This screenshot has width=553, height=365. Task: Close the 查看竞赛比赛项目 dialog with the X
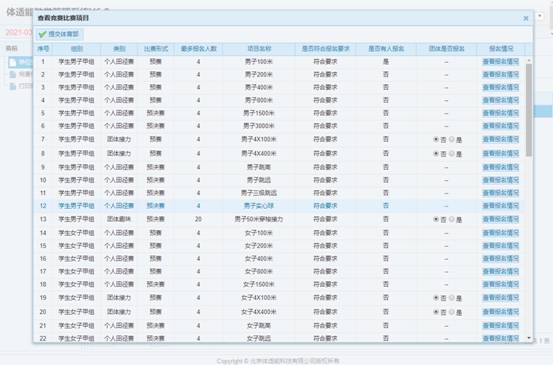(x=525, y=18)
